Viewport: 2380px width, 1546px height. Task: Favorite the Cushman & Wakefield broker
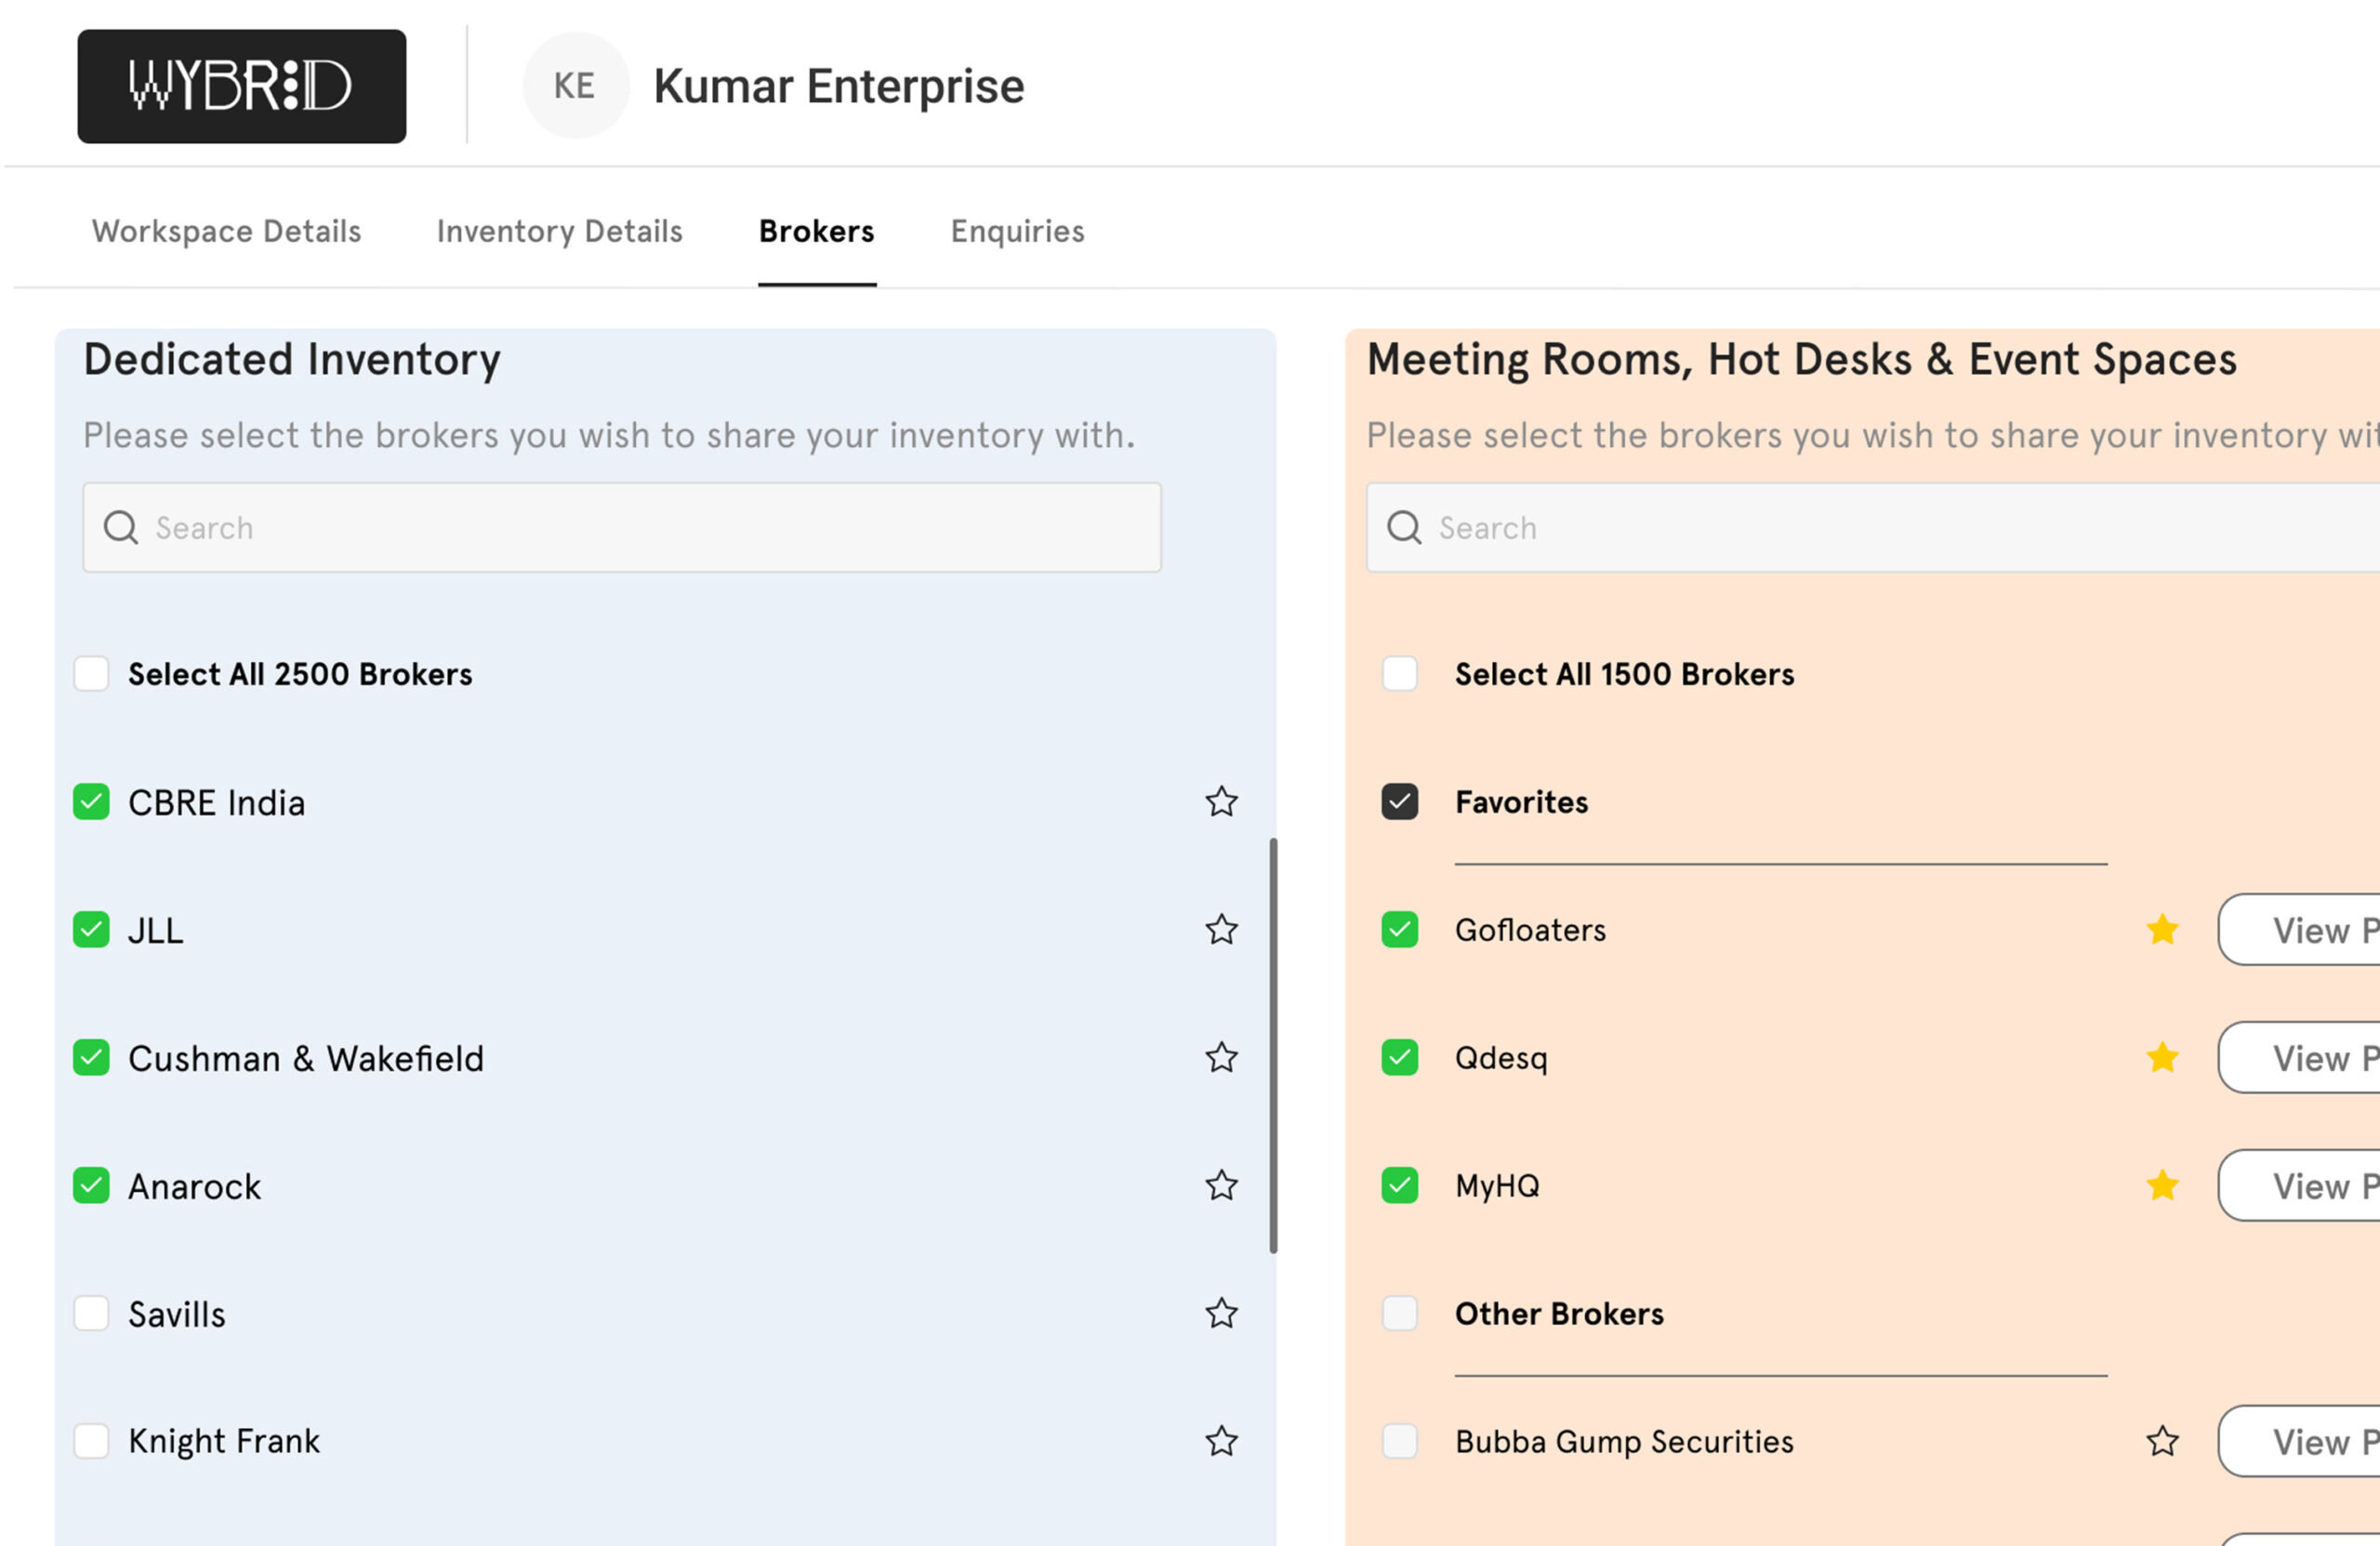click(x=1221, y=1058)
